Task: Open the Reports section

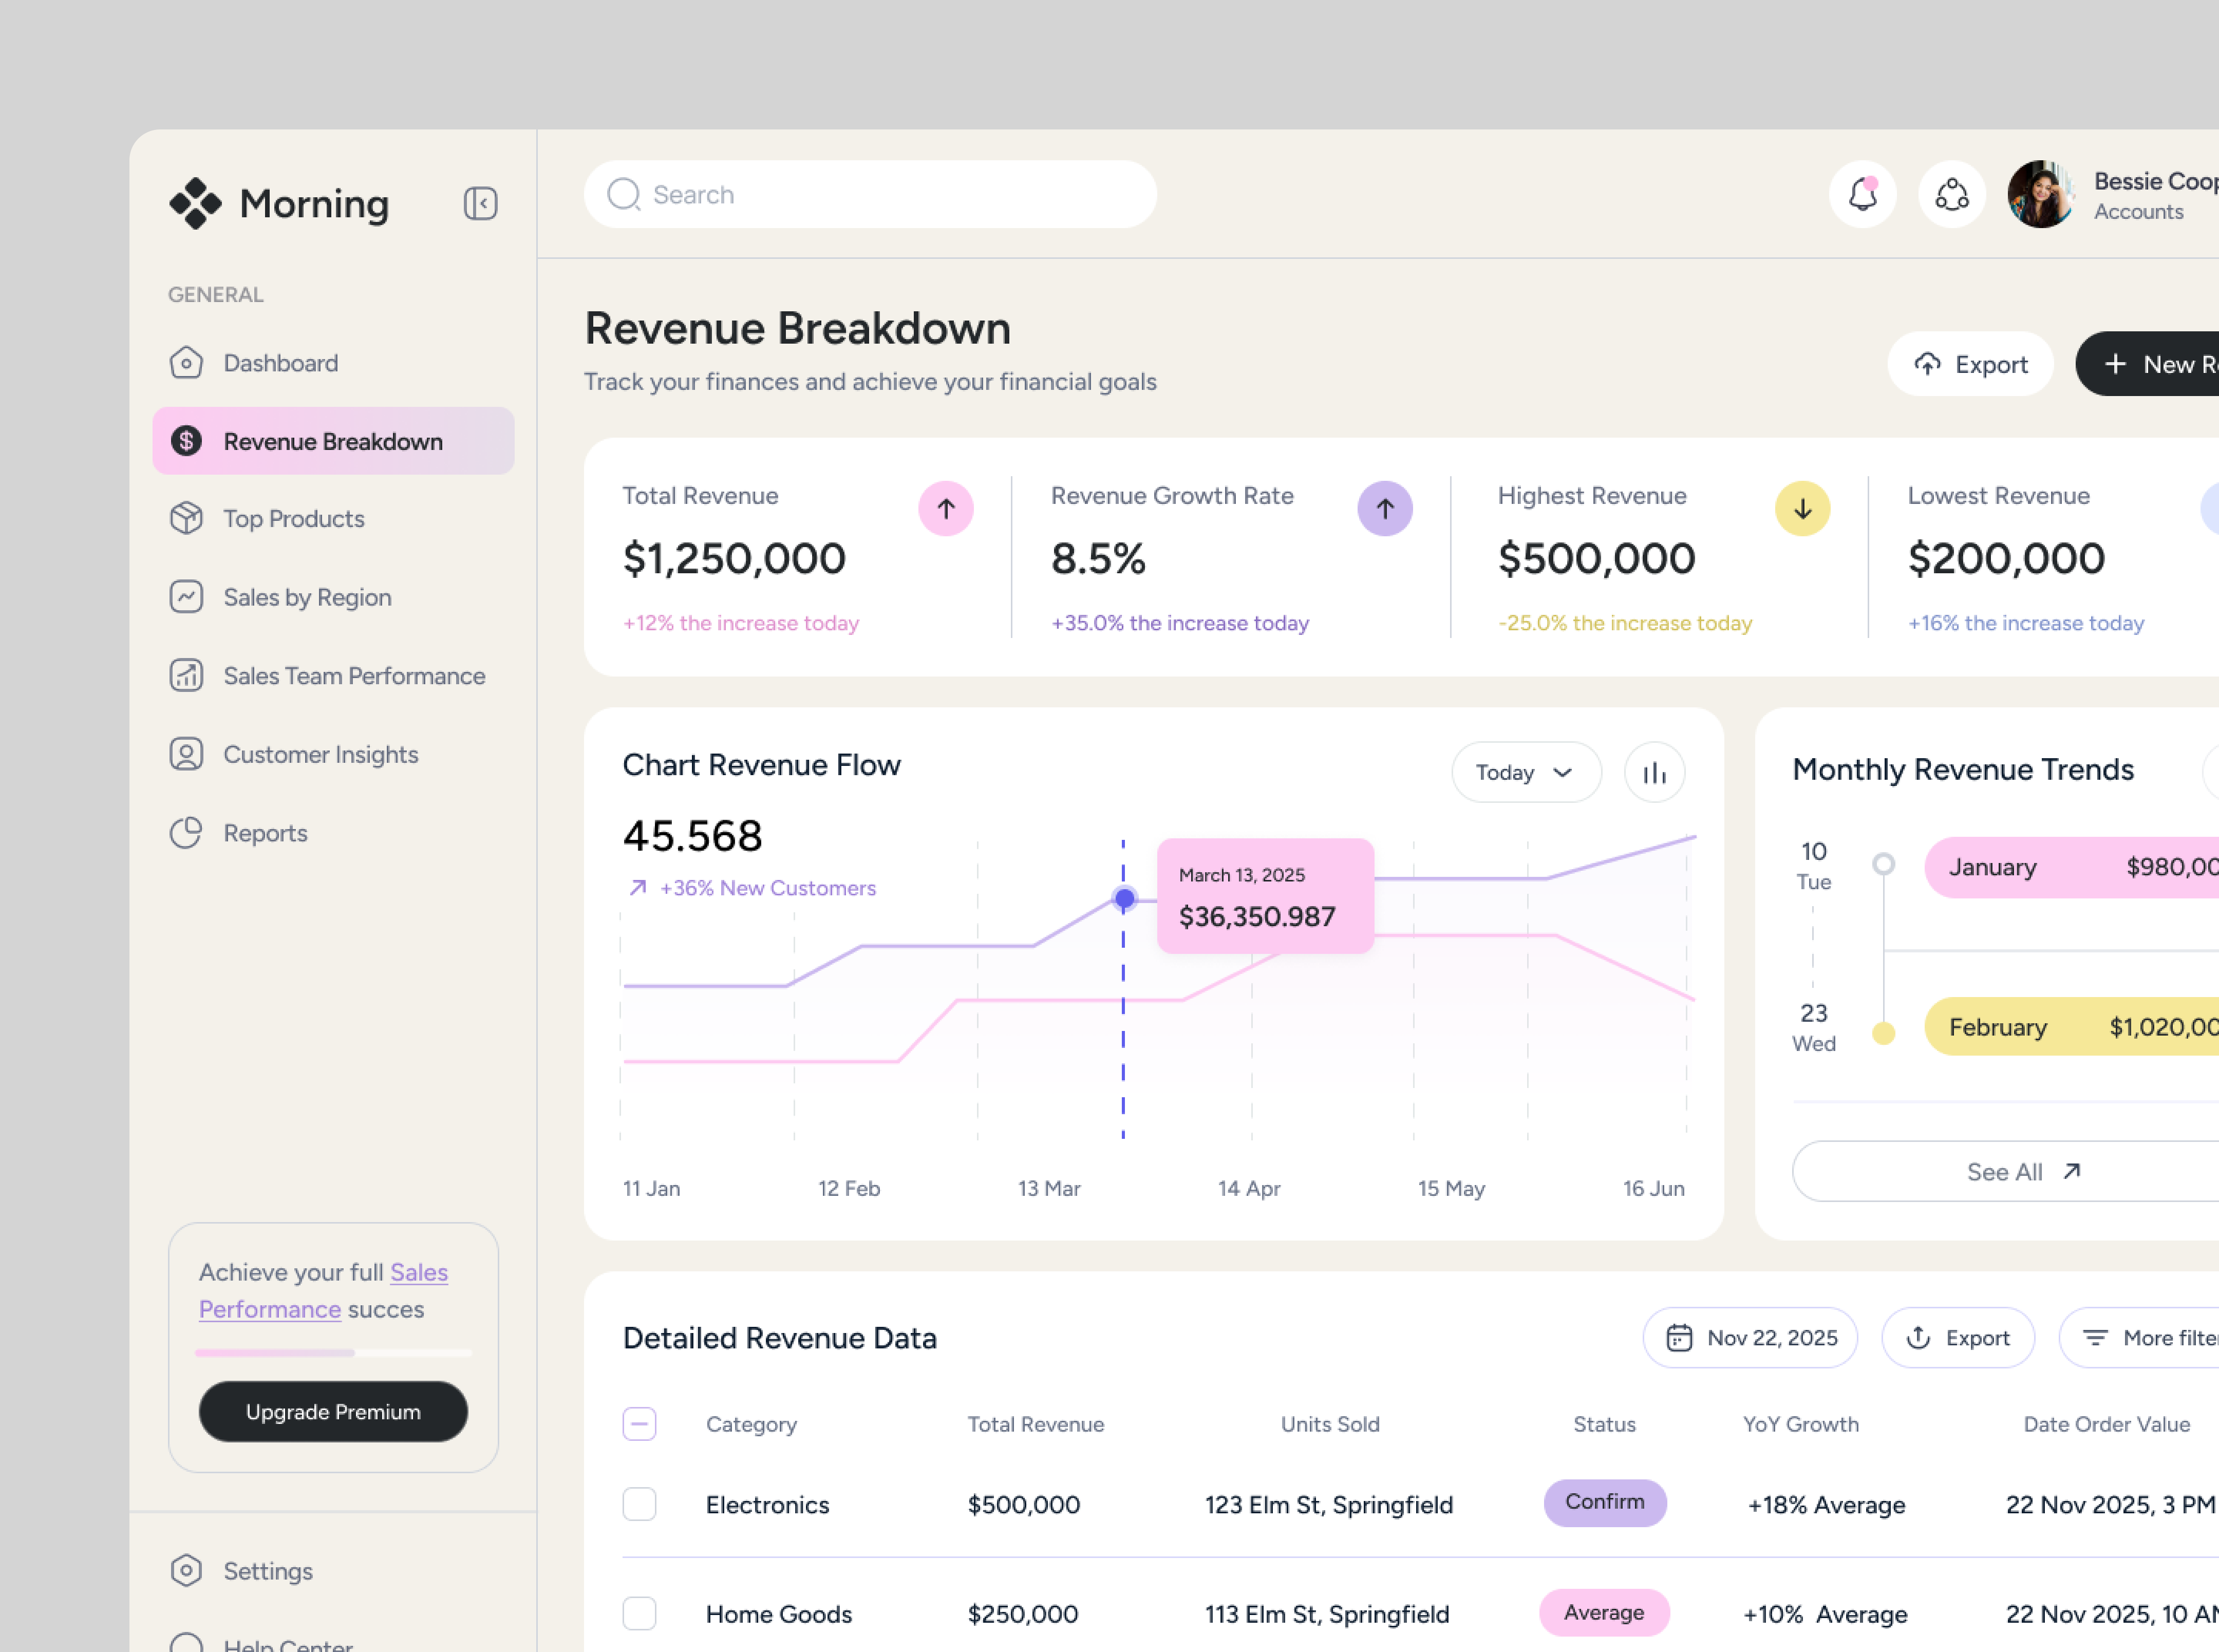Action: coord(264,832)
